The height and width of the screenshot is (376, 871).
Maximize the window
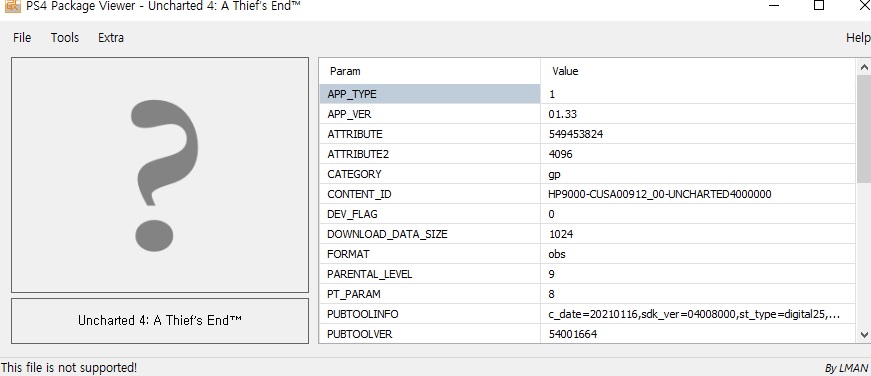pos(819,6)
